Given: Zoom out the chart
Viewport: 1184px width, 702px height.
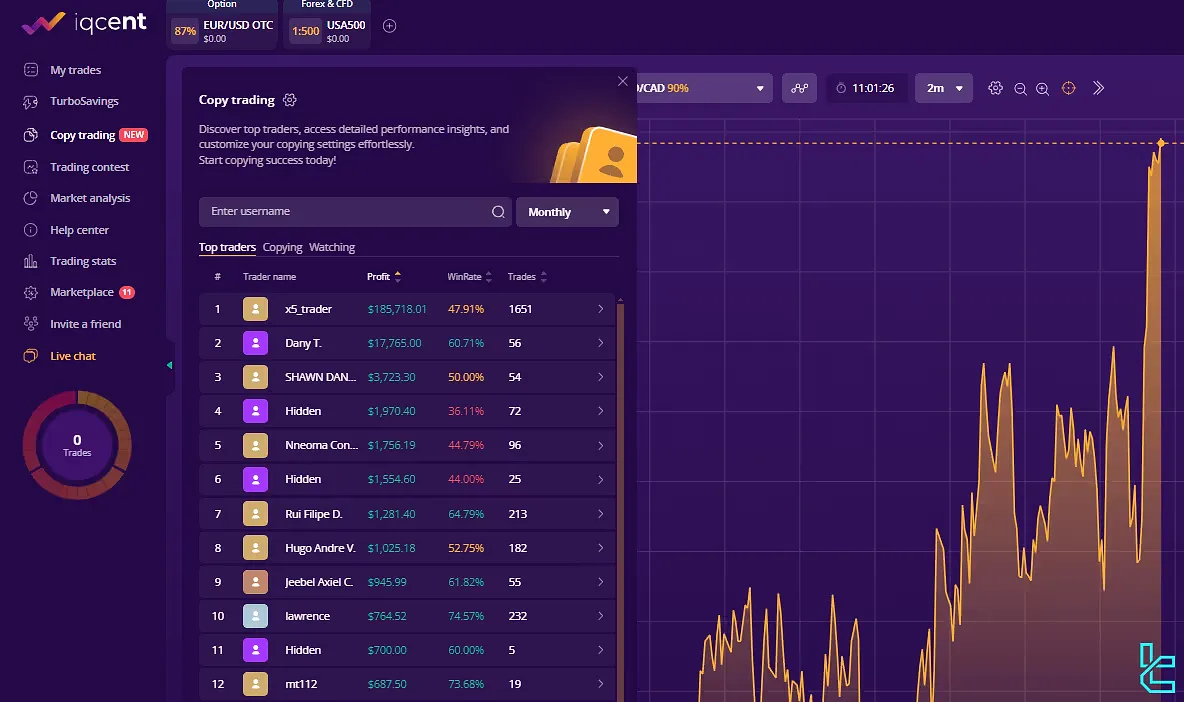Looking at the screenshot, I should pyautogui.click(x=1020, y=89).
